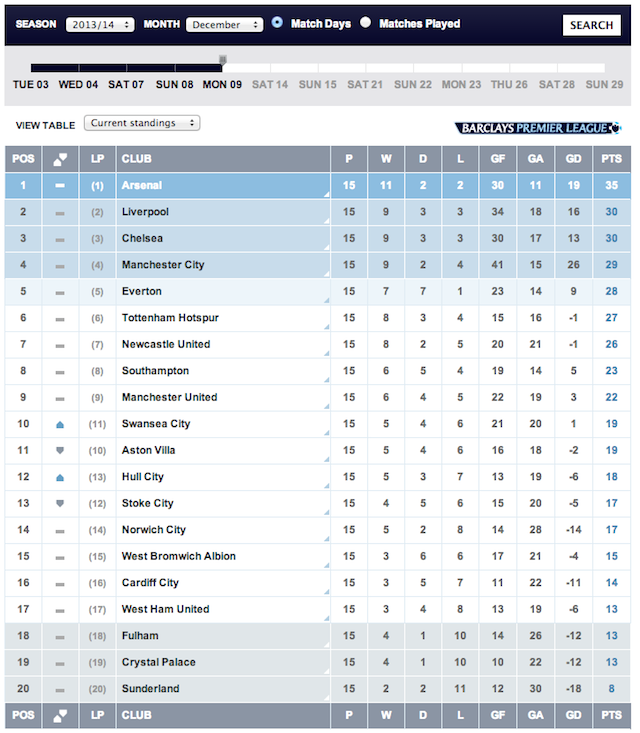Click the SEARCH button
Screen dimensions: 640x733
pos(591,25)
